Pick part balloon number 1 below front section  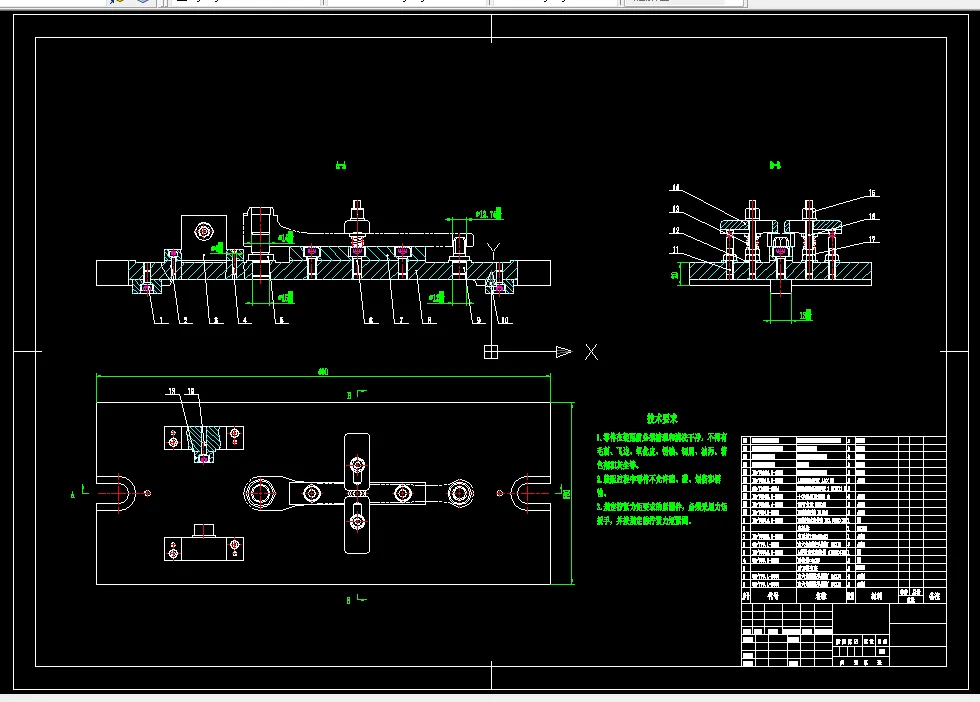click(x=162, y=320)
